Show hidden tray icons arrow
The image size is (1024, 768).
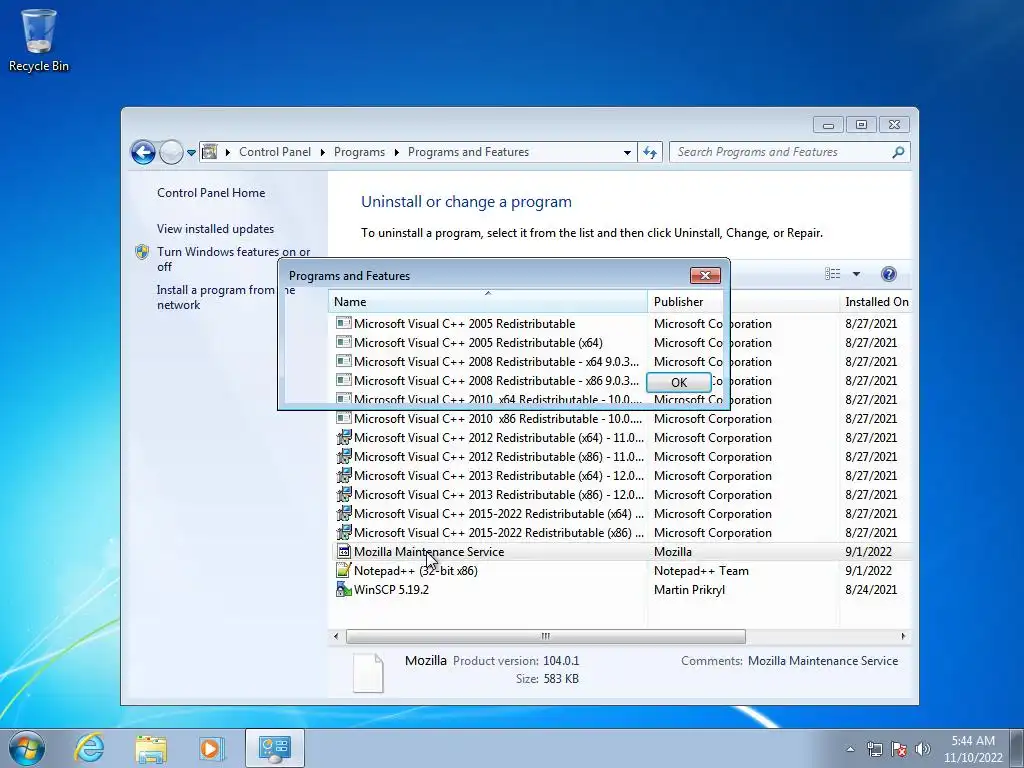[850, 749]
